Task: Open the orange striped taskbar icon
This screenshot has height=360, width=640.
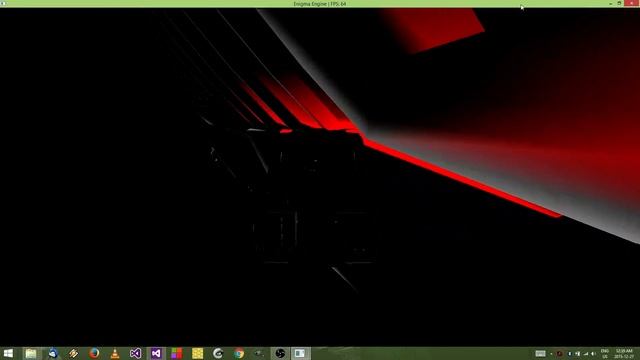Action: point(73,353)
